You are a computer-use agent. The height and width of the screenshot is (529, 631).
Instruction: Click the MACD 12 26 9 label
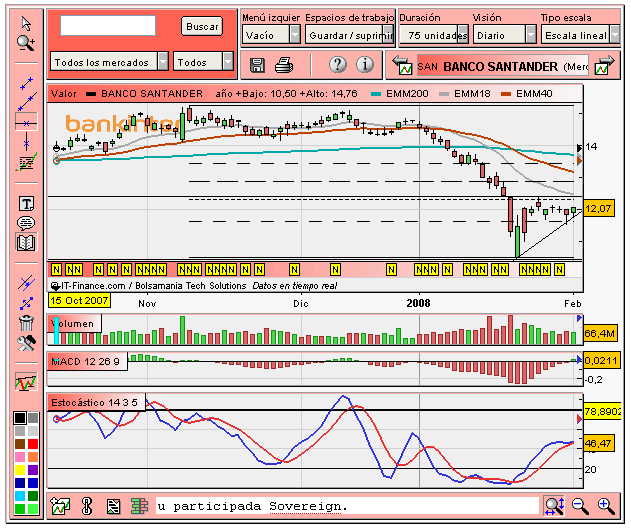pyautogui.click(x=87, y=362)
